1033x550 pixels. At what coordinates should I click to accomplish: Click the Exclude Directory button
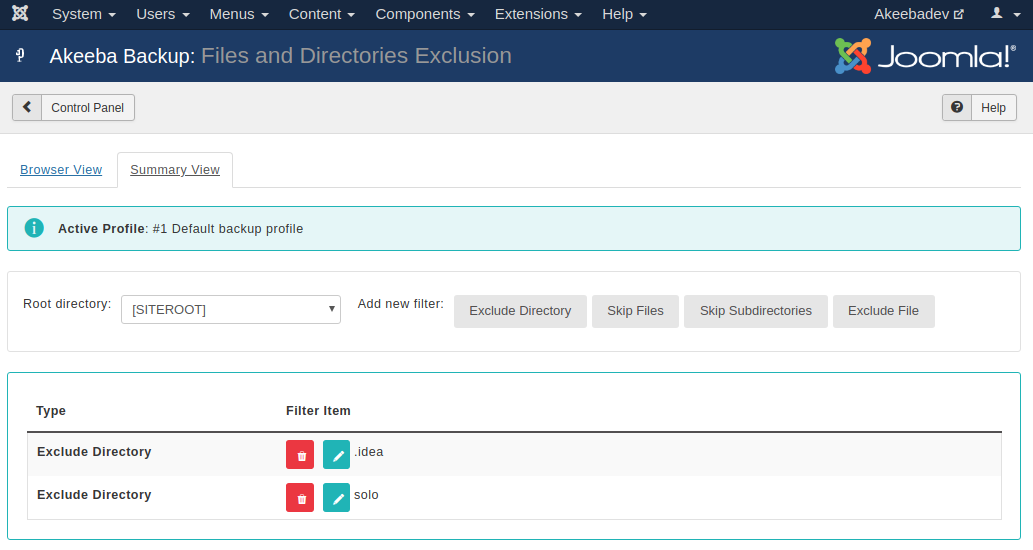tap(520, 311)
